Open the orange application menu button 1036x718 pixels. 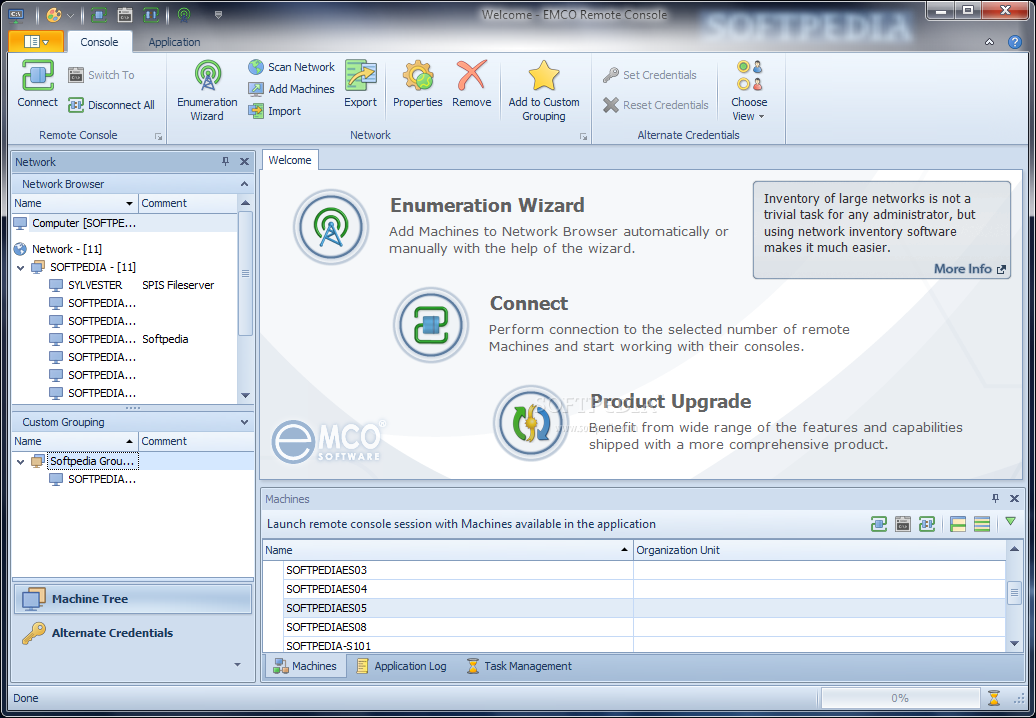pyautogui.click(x=36, y=42)
